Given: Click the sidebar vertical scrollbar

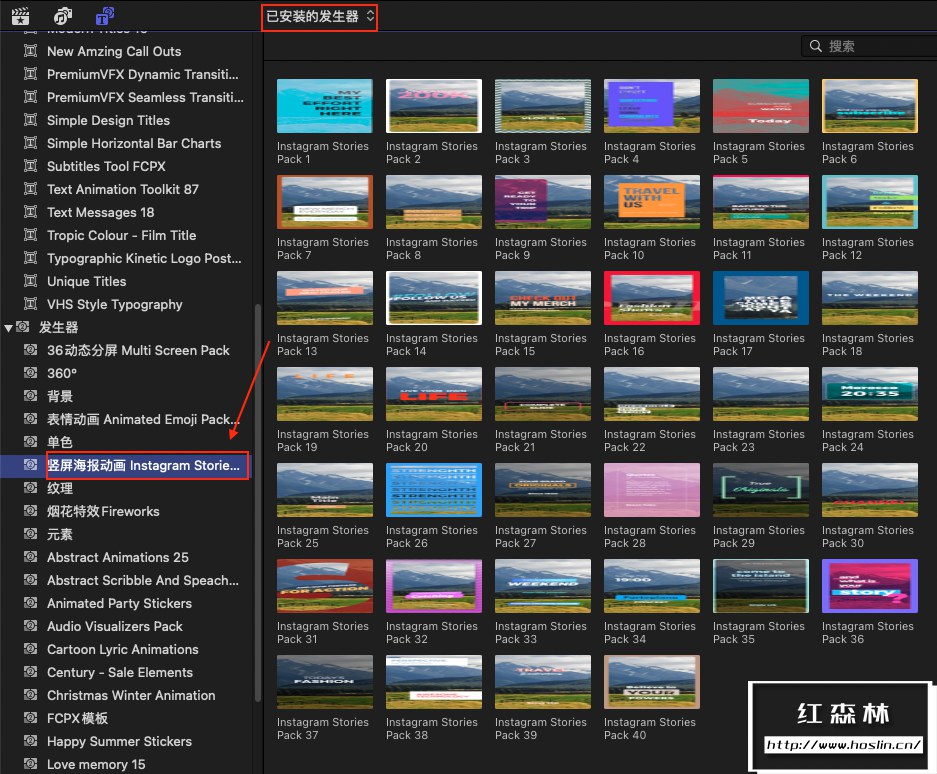Looking at the screenshot, I should pyautogui.click(x=258, y=502).
